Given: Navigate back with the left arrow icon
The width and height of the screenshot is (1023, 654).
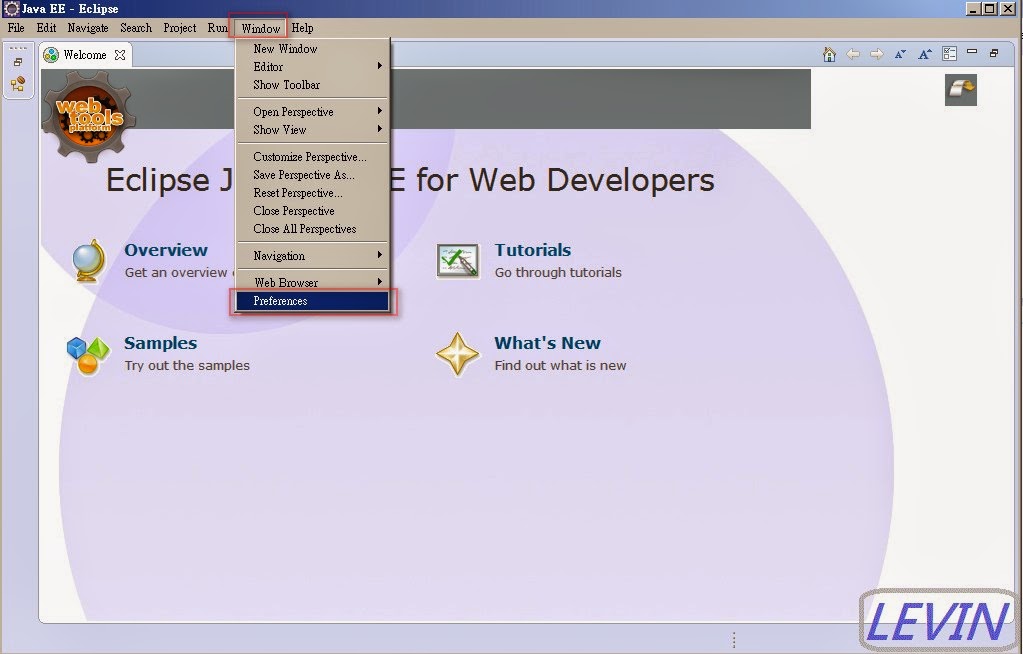Looking at the screenshot, I should [853, 54].
